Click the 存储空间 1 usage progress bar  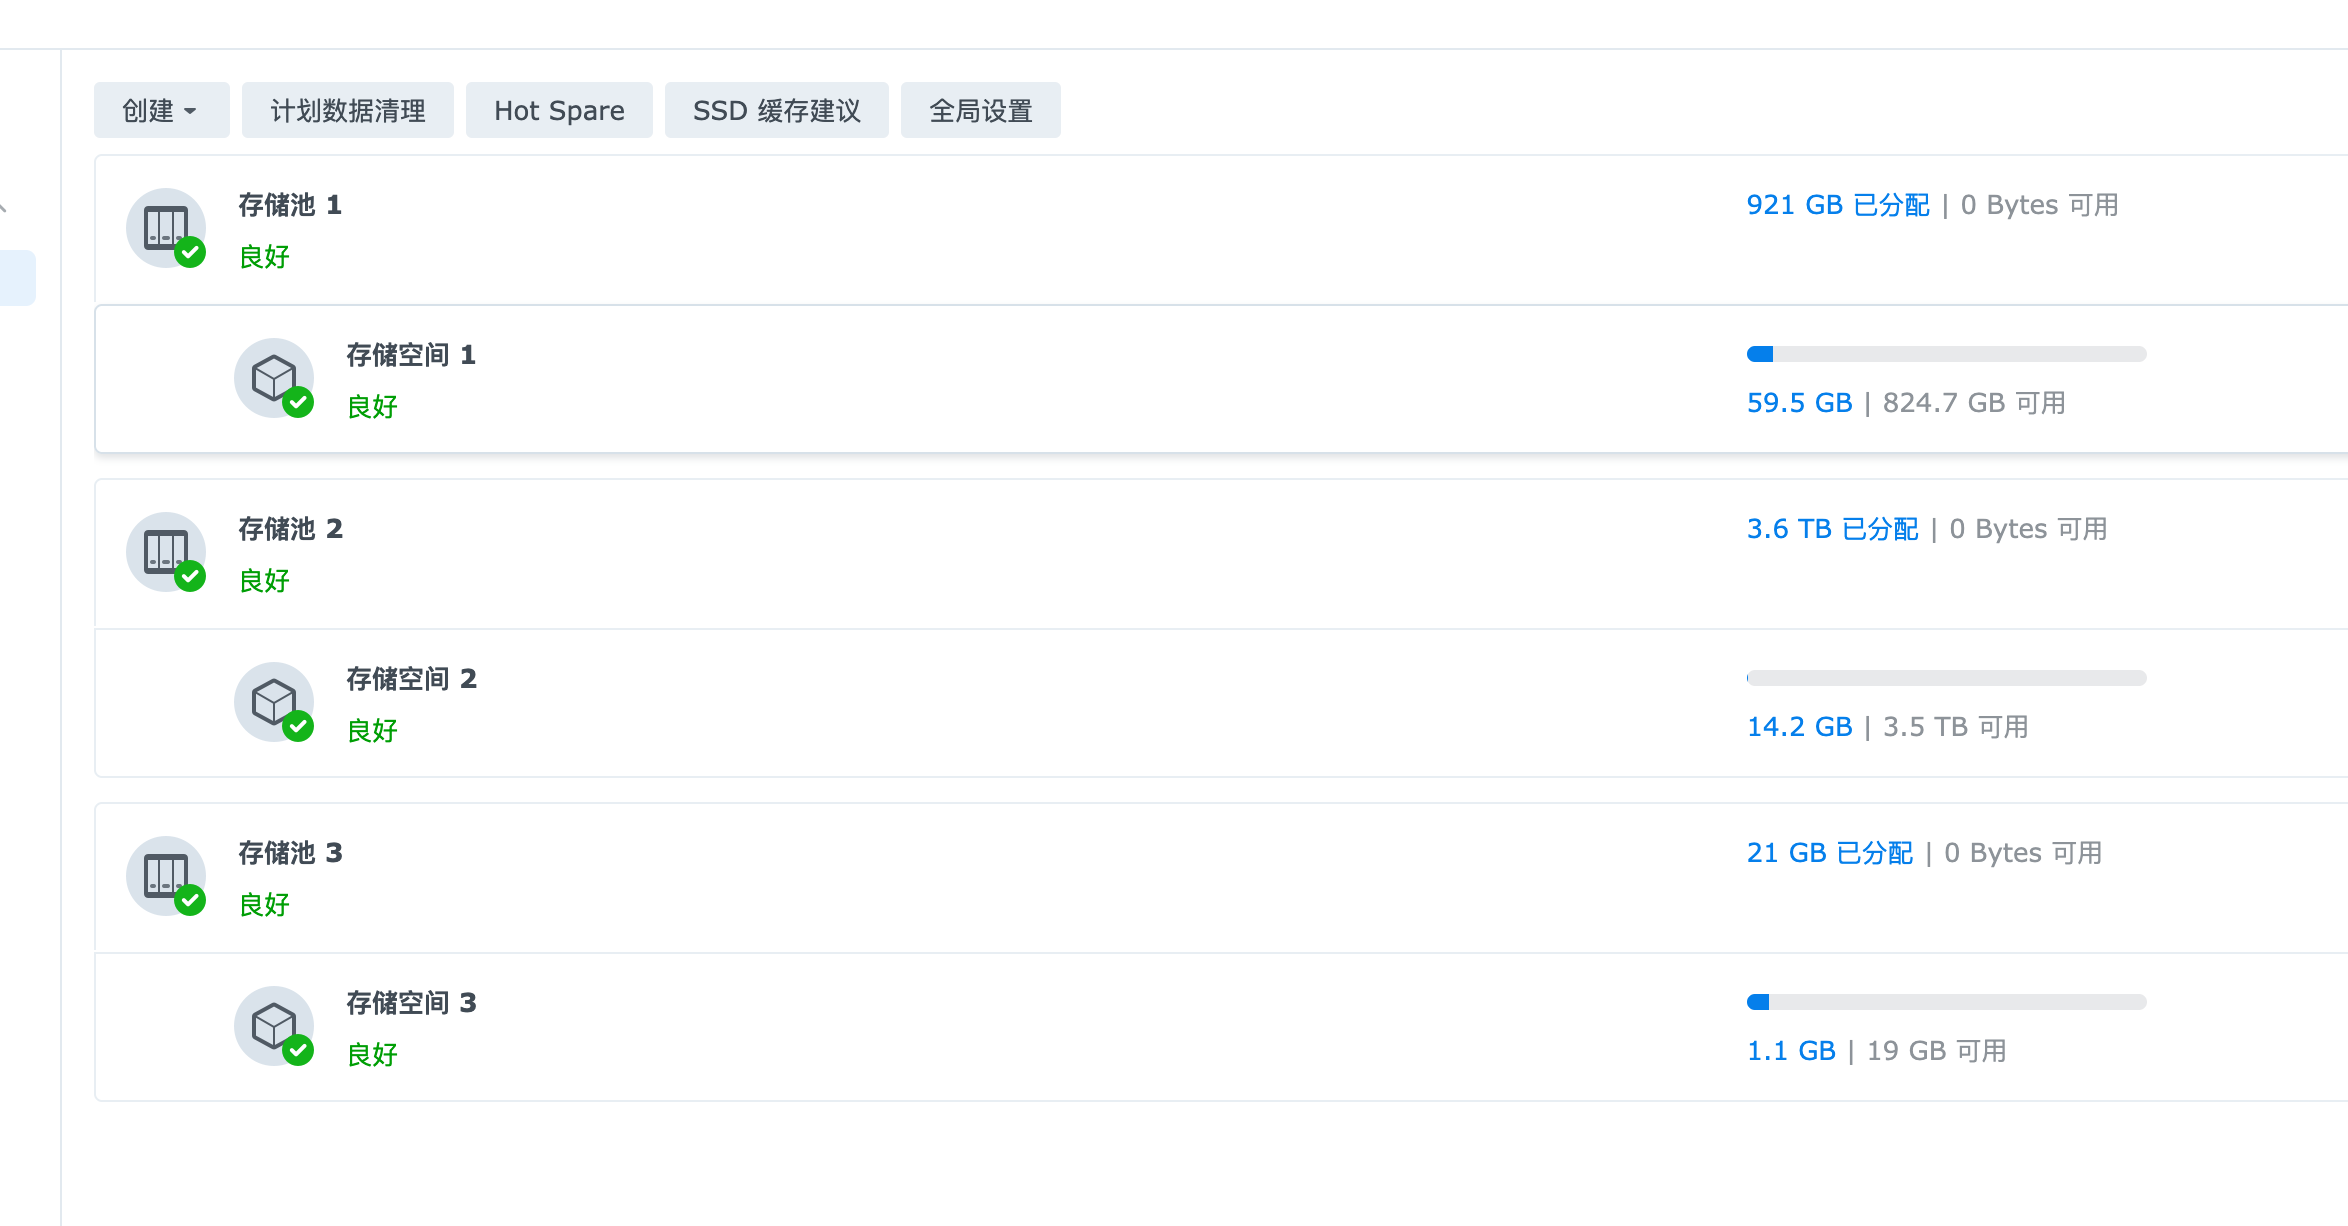point(1945,354)
